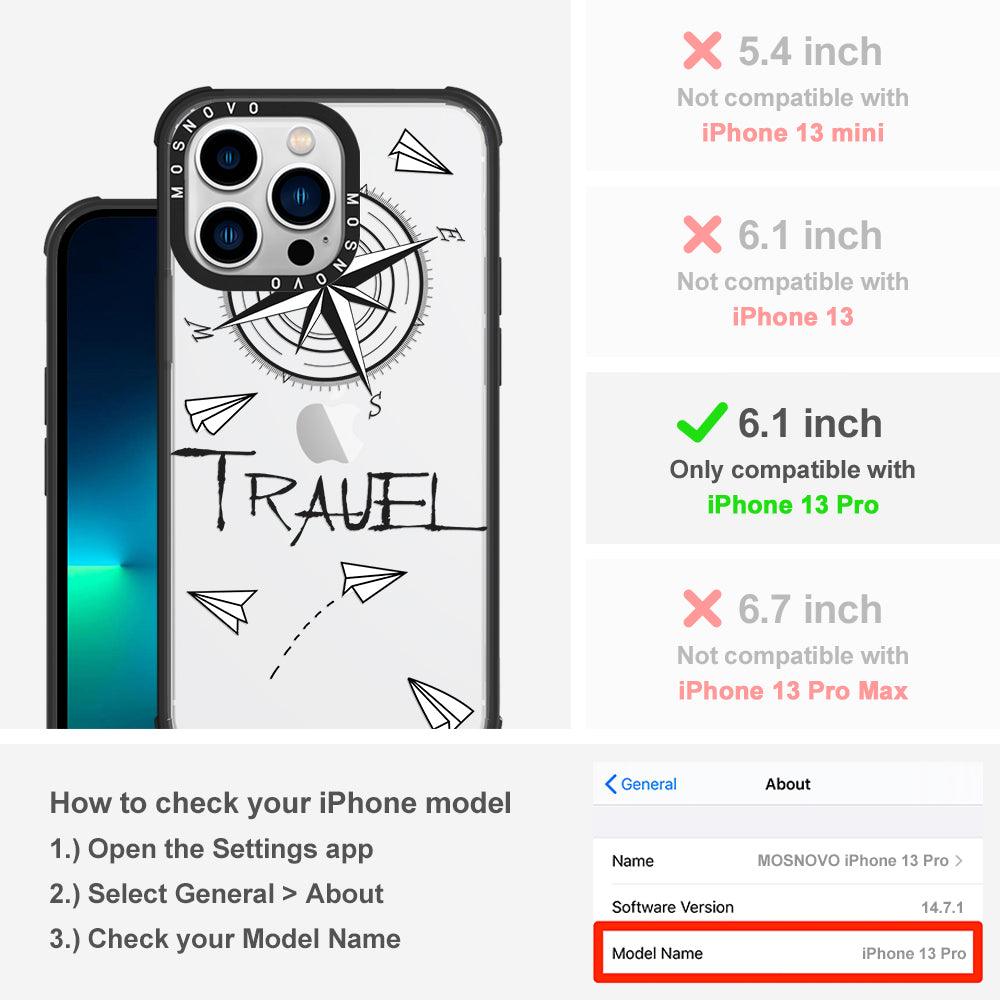This screenshot has width=1000, height=1000.
Task: Click the Software Version row
Action: point(788,907)
